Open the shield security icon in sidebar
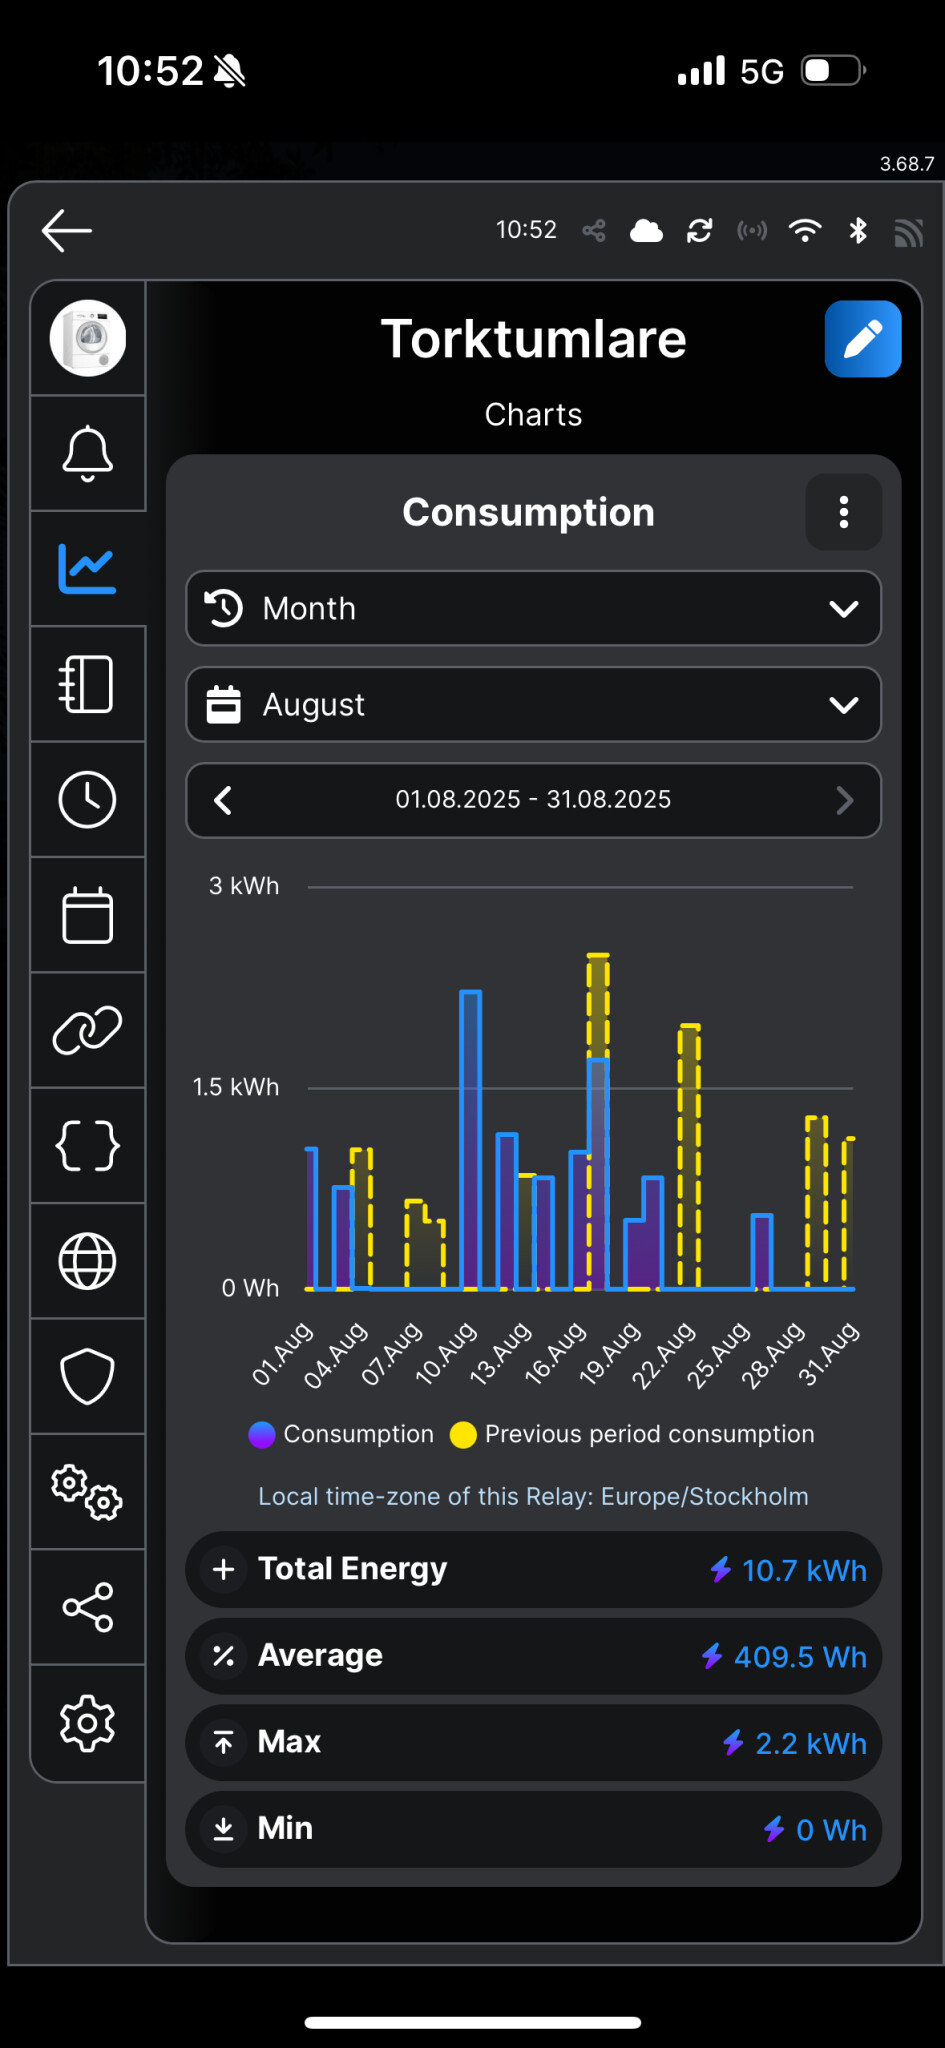The image size is (945, 2048). pyautogui.click(x=88, y=1377)
